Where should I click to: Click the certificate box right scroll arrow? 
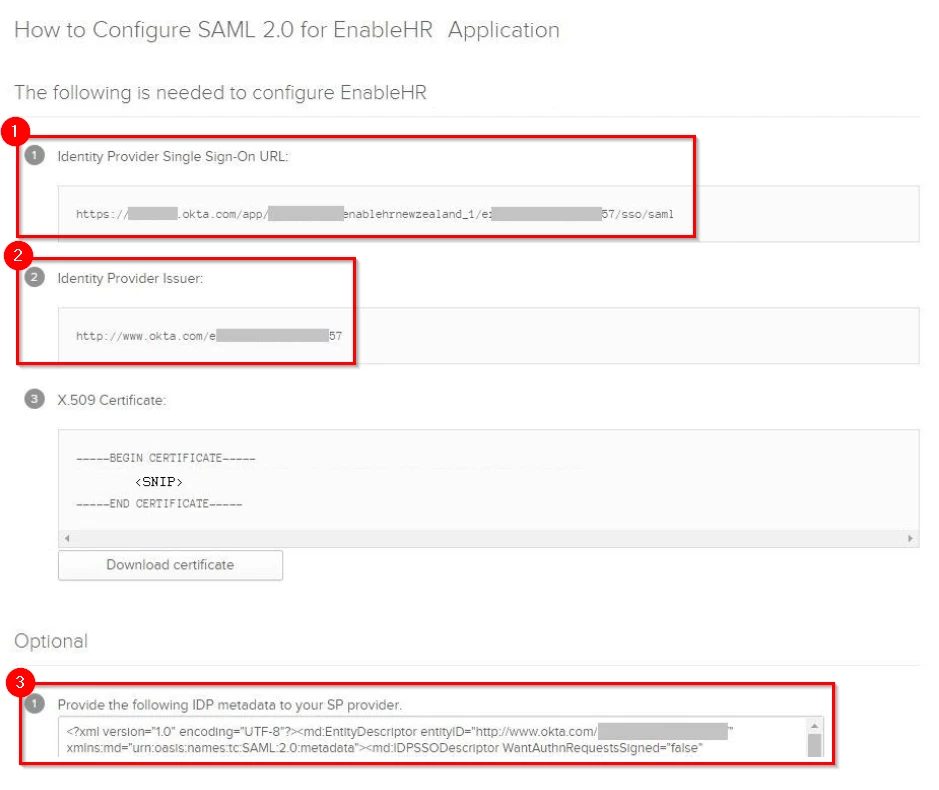(910, 538)
